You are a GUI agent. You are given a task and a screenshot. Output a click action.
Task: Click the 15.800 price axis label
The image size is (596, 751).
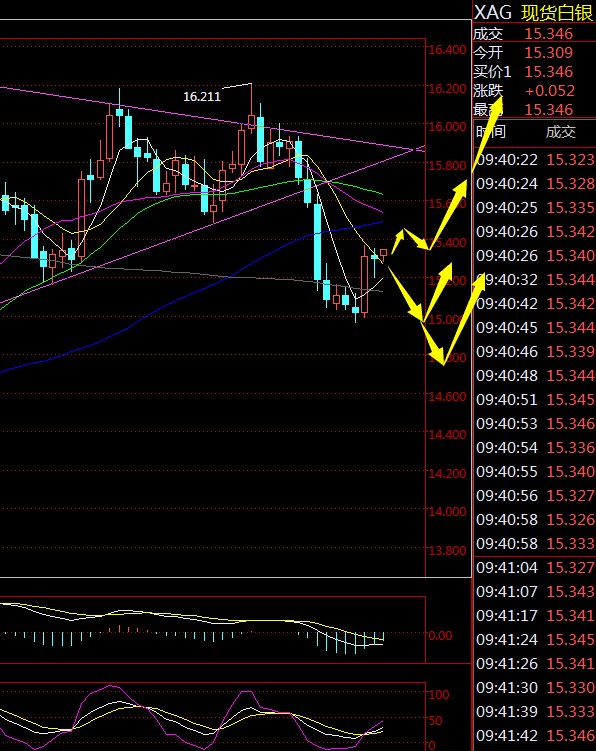447,166
